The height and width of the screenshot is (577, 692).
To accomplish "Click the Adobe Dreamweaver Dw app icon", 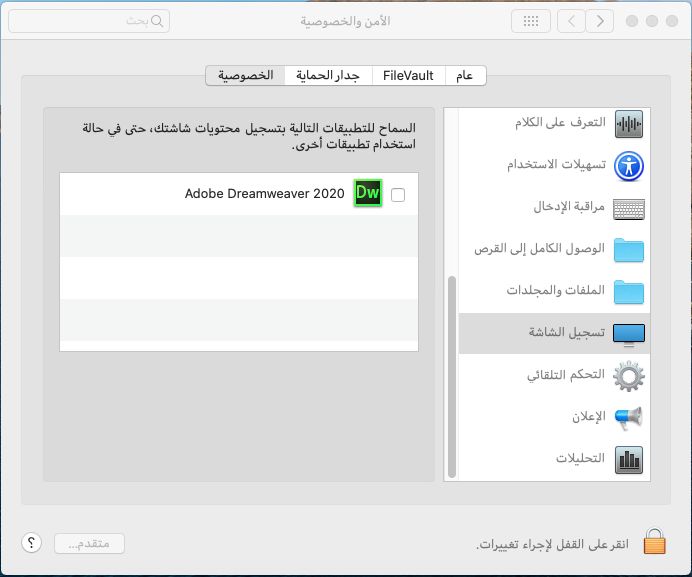I will pyautogui.click(x=368, y=192).
